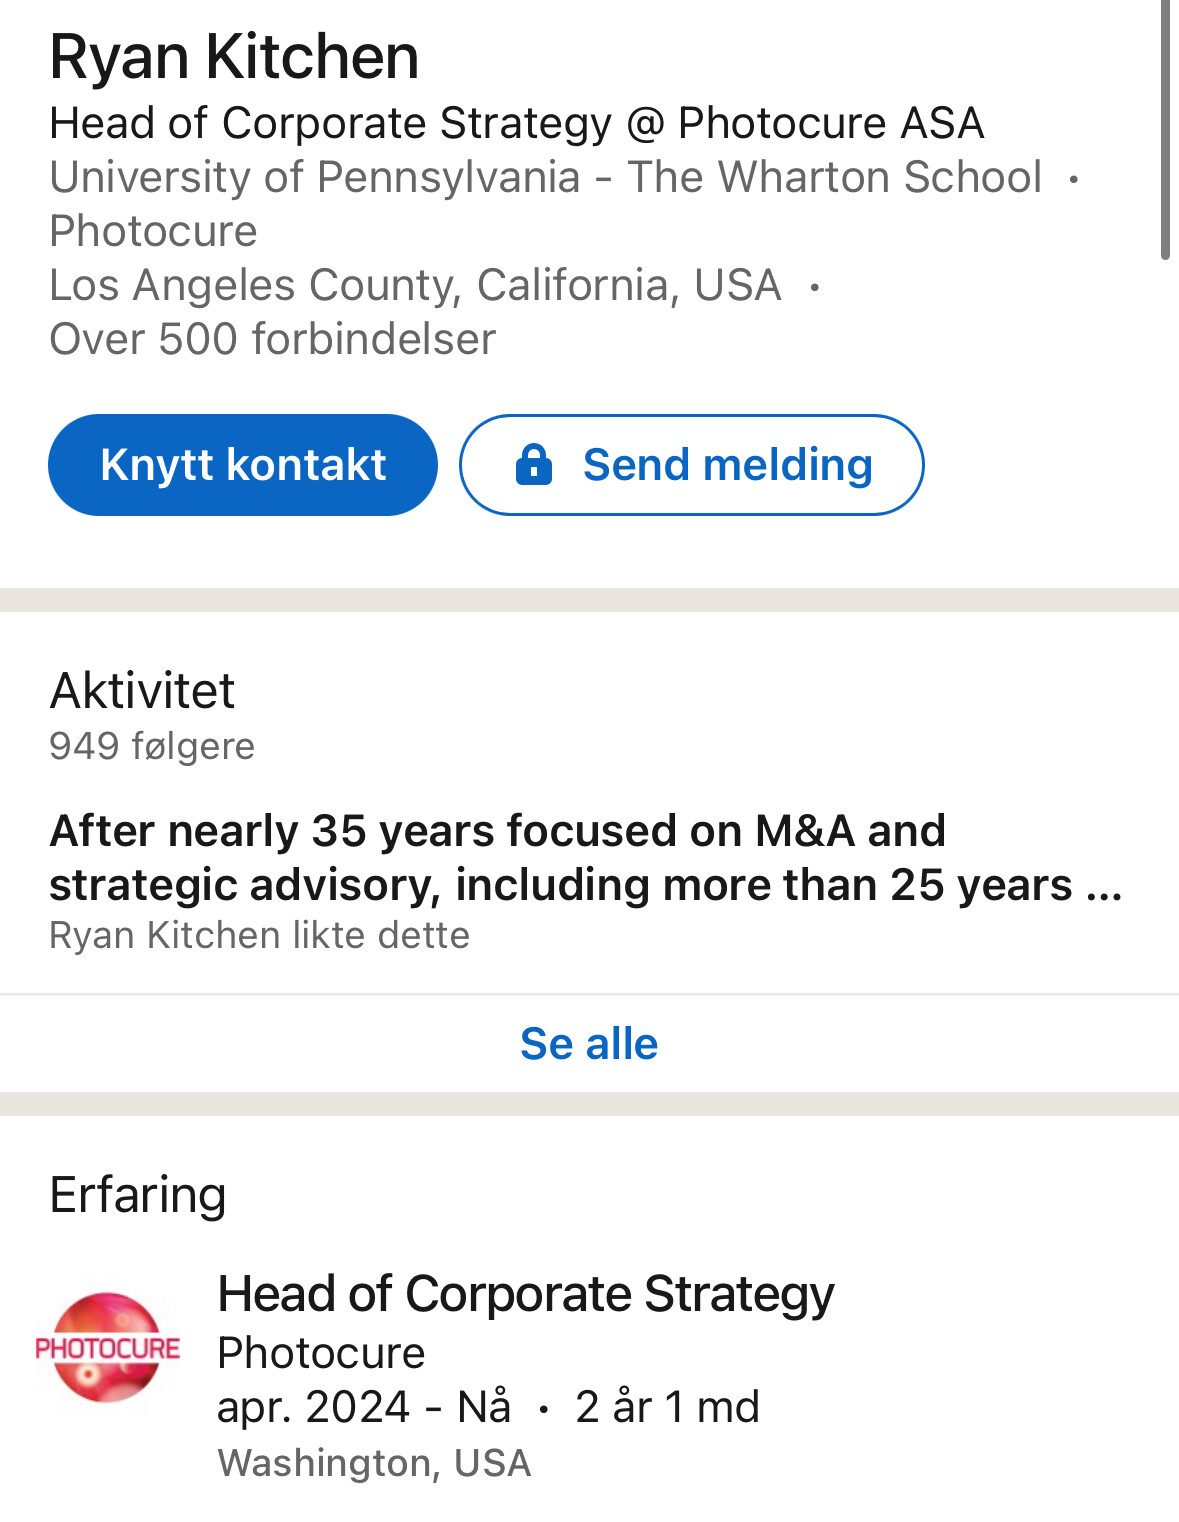
Task: Open the post about 35 years in M&A
Action: (585, 857)
